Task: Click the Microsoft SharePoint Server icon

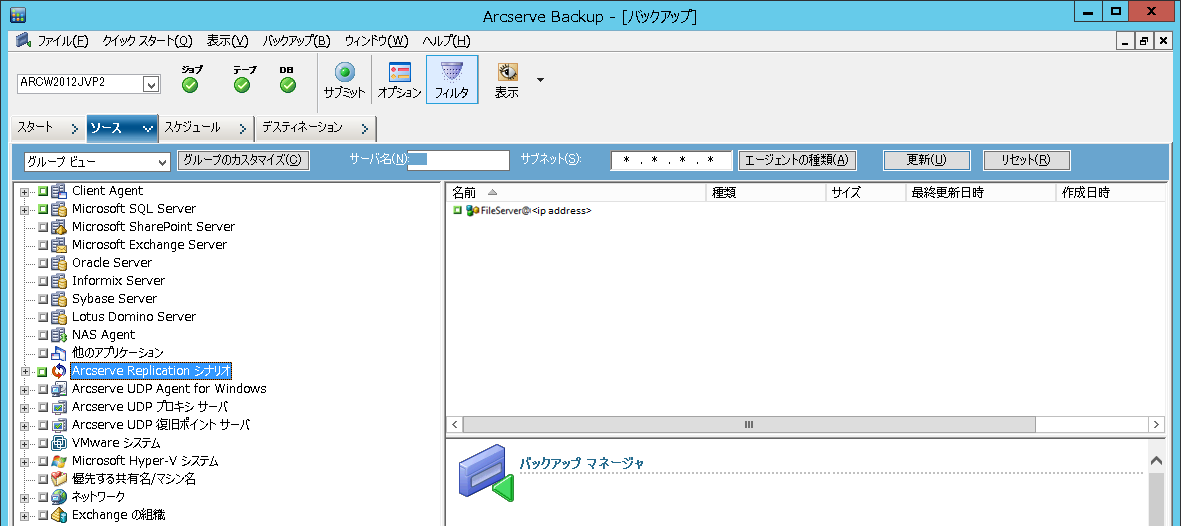Action: (59, 227)
